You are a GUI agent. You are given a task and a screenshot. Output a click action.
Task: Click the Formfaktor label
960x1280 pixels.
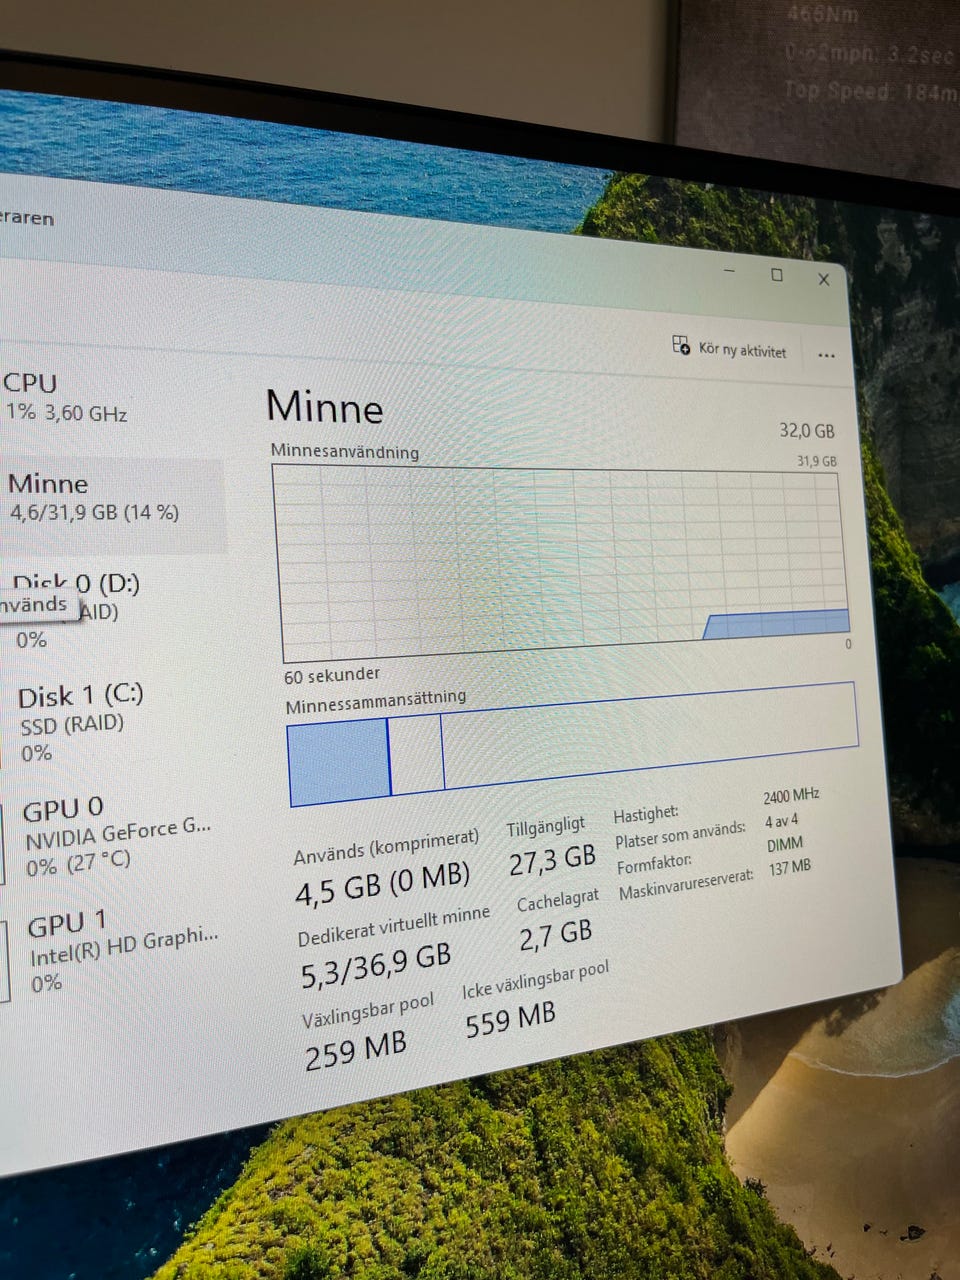pyautogui.click(x=654, y=862)
